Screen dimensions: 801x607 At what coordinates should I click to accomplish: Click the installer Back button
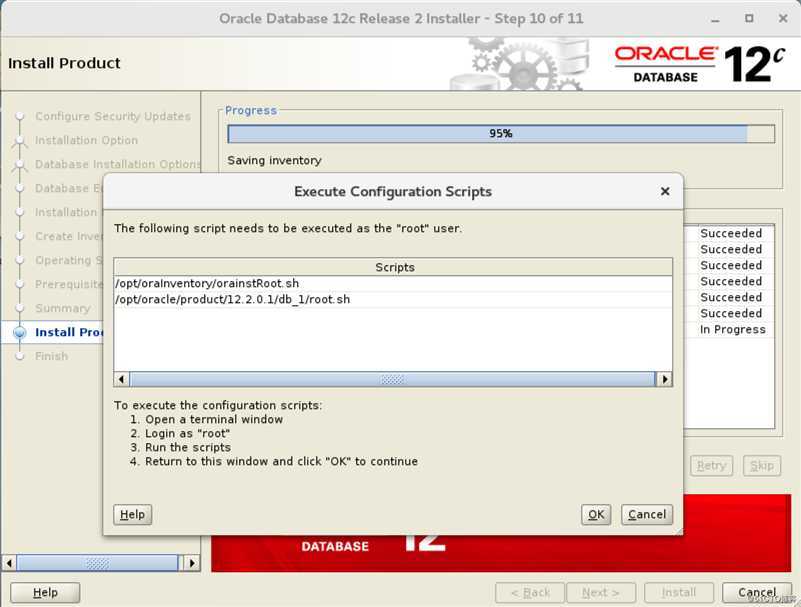coord(530,592)
